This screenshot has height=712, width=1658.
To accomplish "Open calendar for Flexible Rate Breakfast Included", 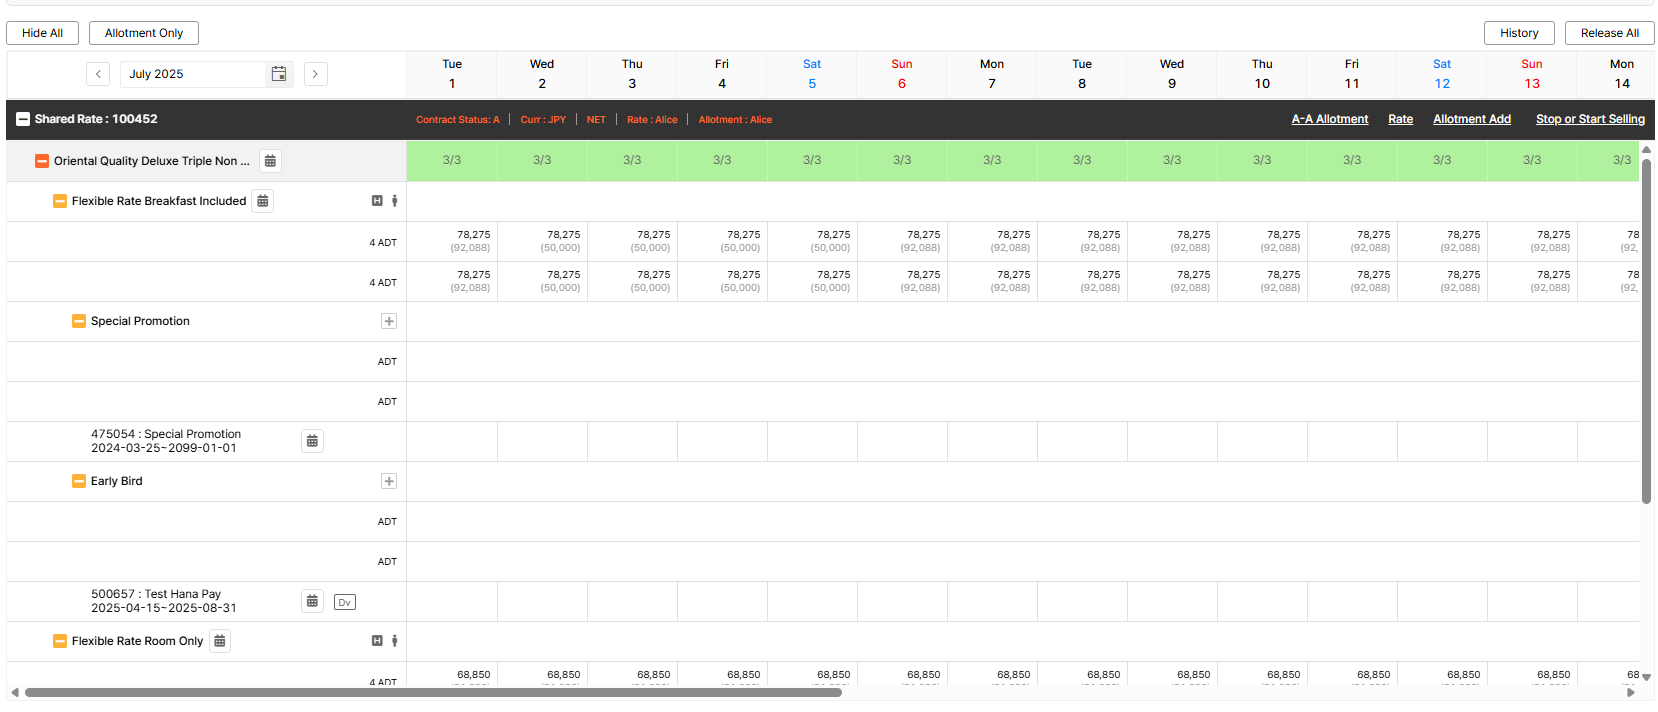I will point(262,201).
